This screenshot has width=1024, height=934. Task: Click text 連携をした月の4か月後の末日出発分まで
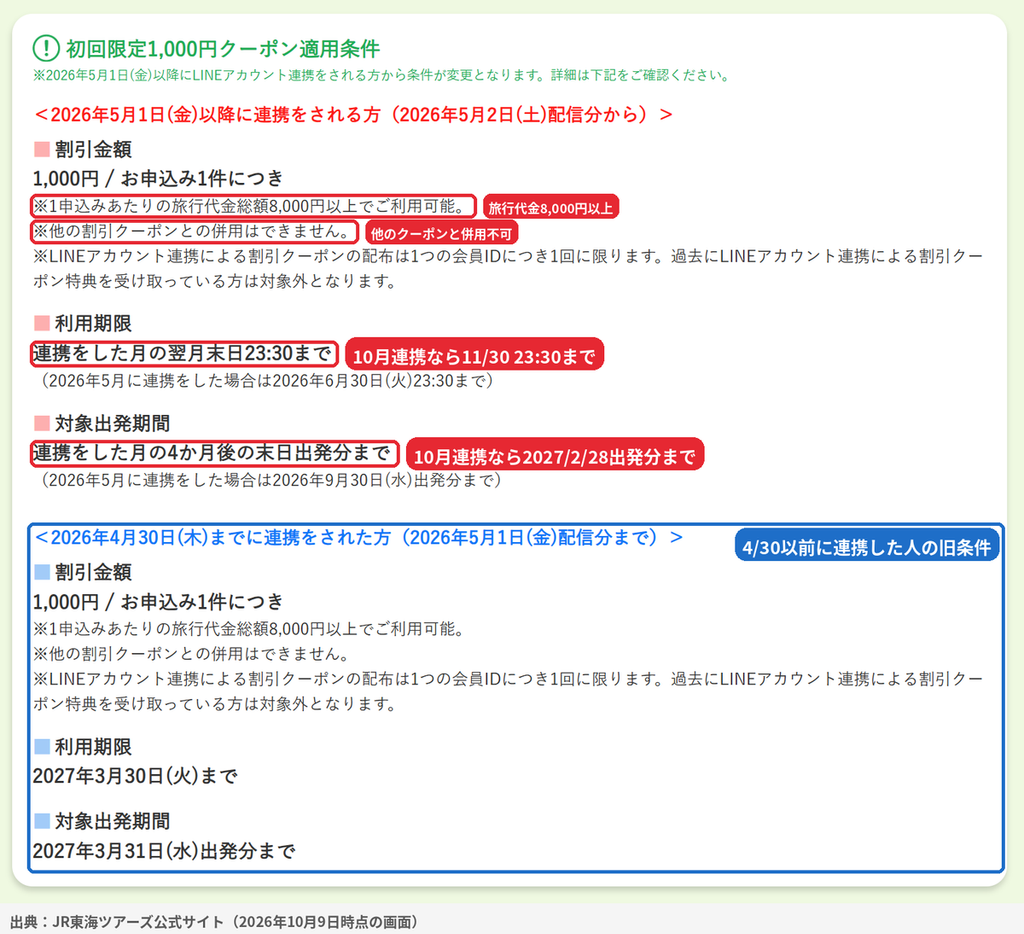click(214, 453)
